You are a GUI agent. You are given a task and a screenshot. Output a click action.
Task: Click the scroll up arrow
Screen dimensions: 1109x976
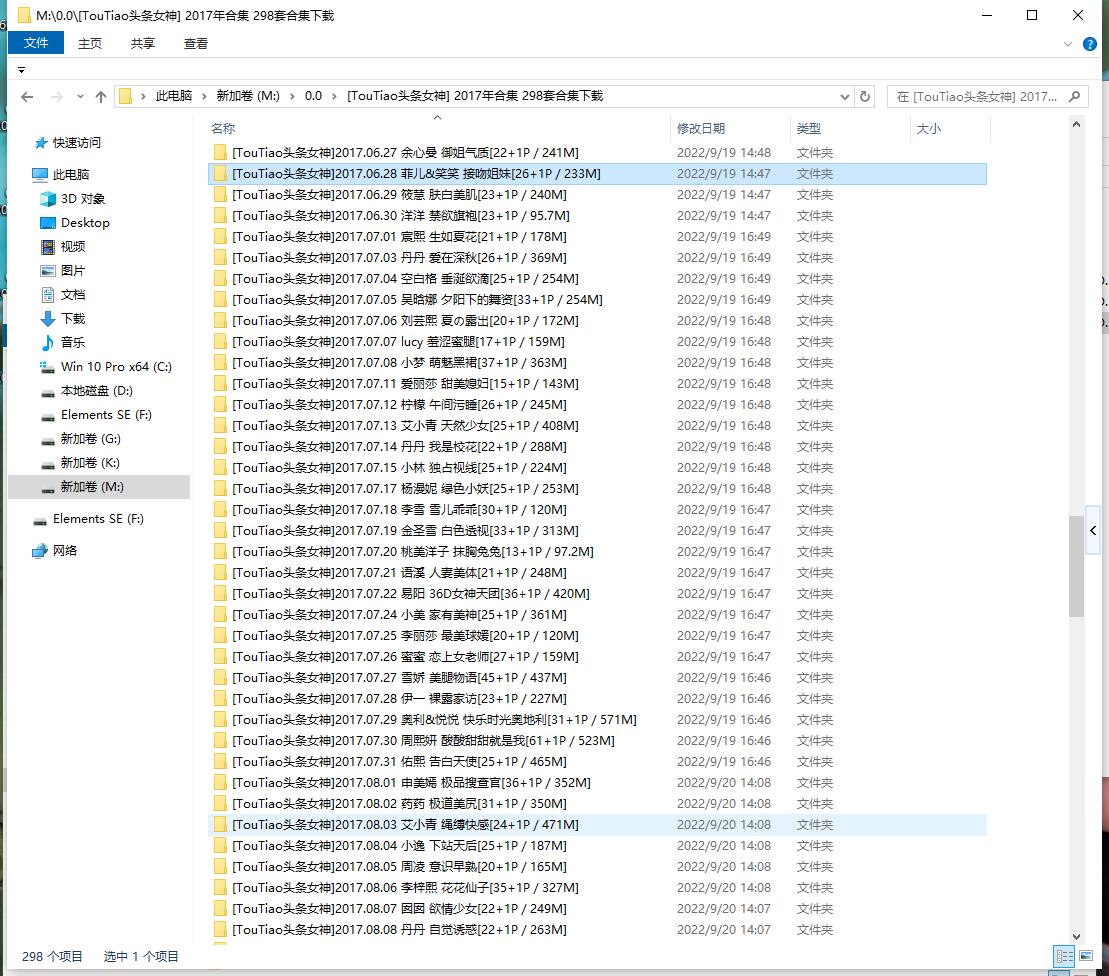(1076, 124)
